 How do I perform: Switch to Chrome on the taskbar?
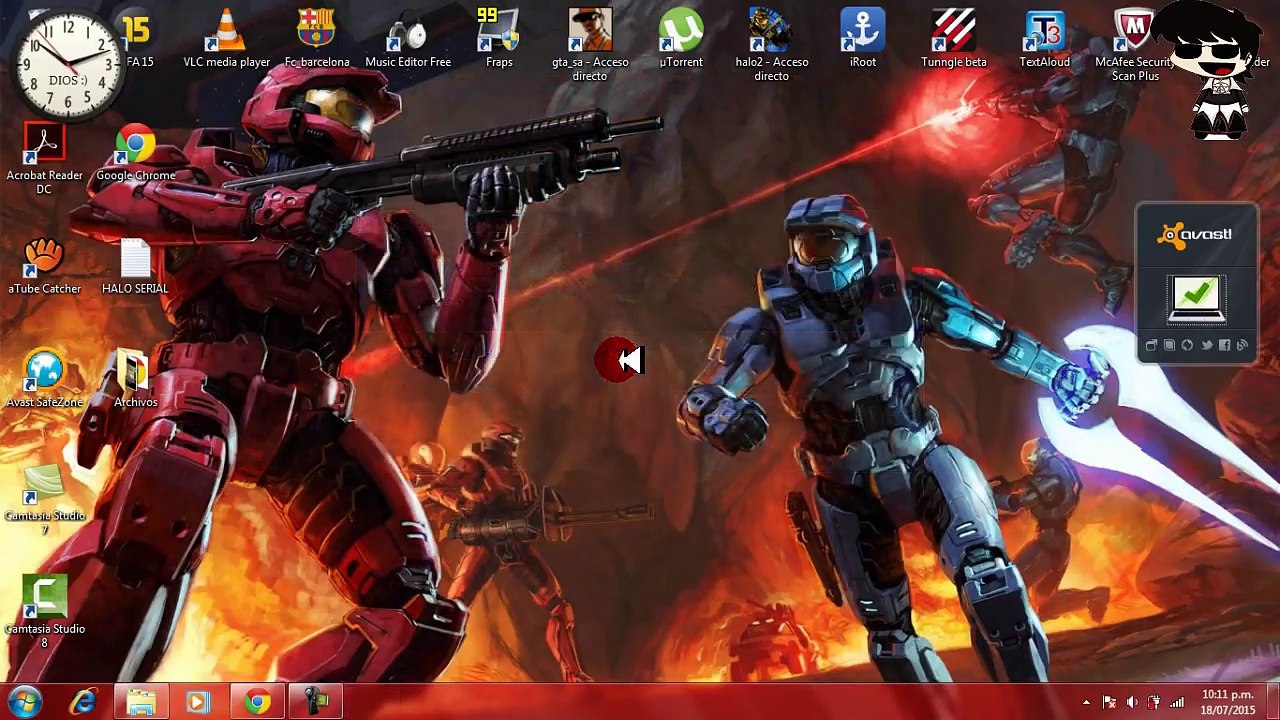[x=258, y=703]
